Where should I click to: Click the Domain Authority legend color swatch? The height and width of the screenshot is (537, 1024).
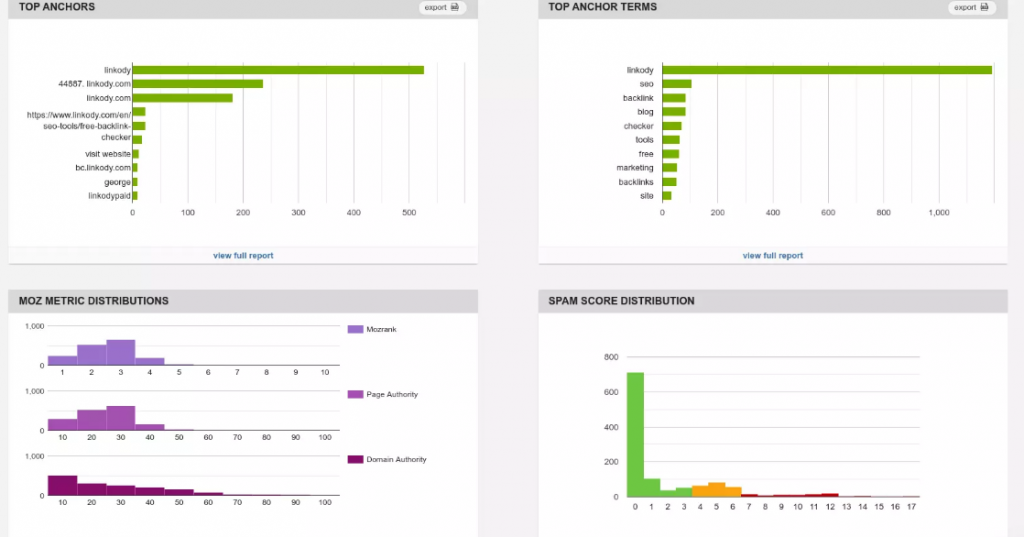(355, 459)
